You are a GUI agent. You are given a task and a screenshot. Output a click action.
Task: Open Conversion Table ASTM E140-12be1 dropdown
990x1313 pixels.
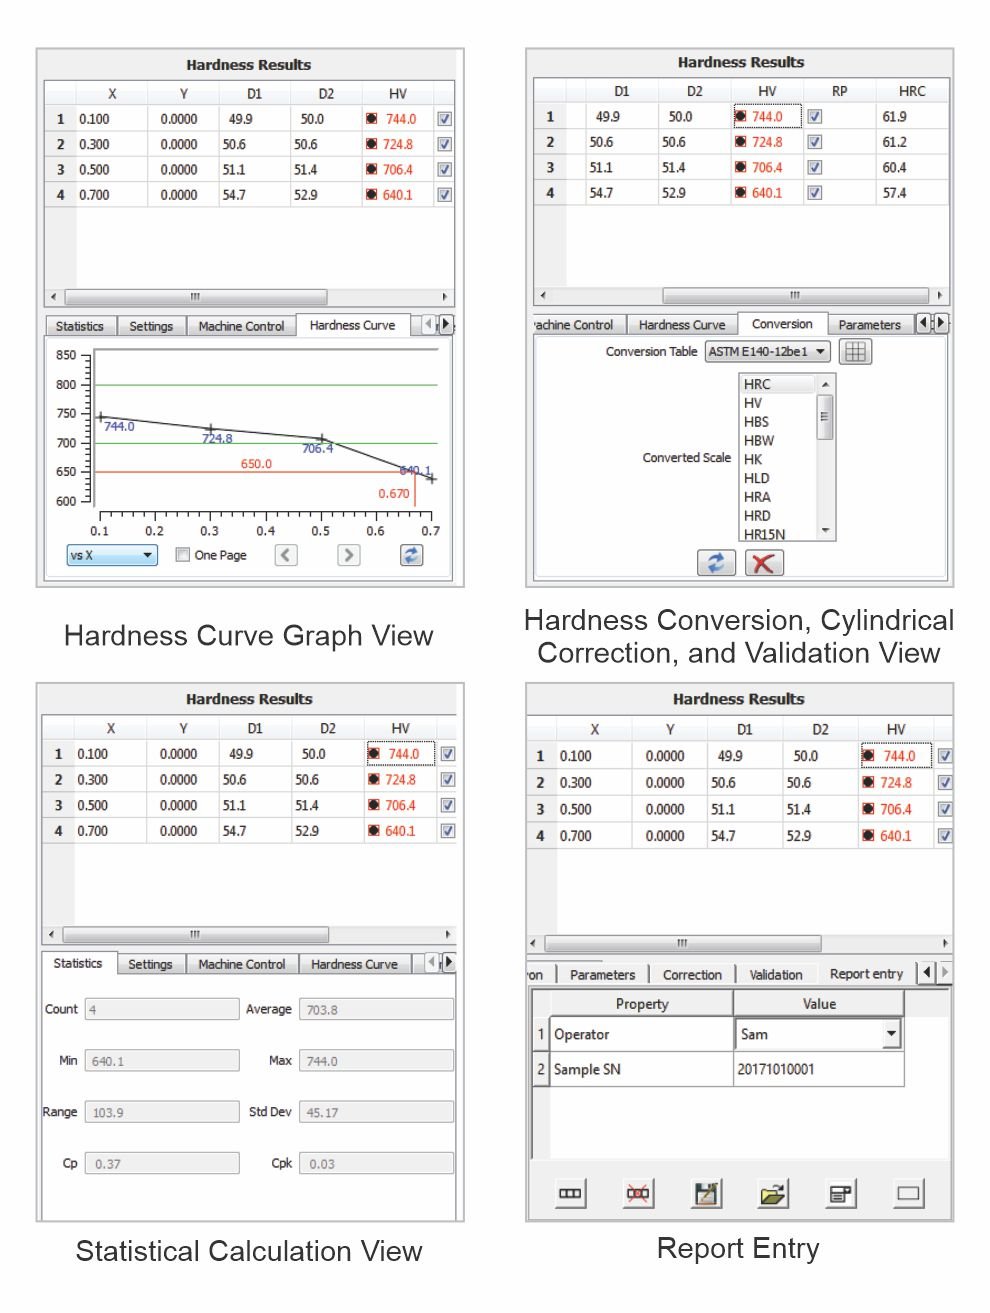tap(768, 351)
